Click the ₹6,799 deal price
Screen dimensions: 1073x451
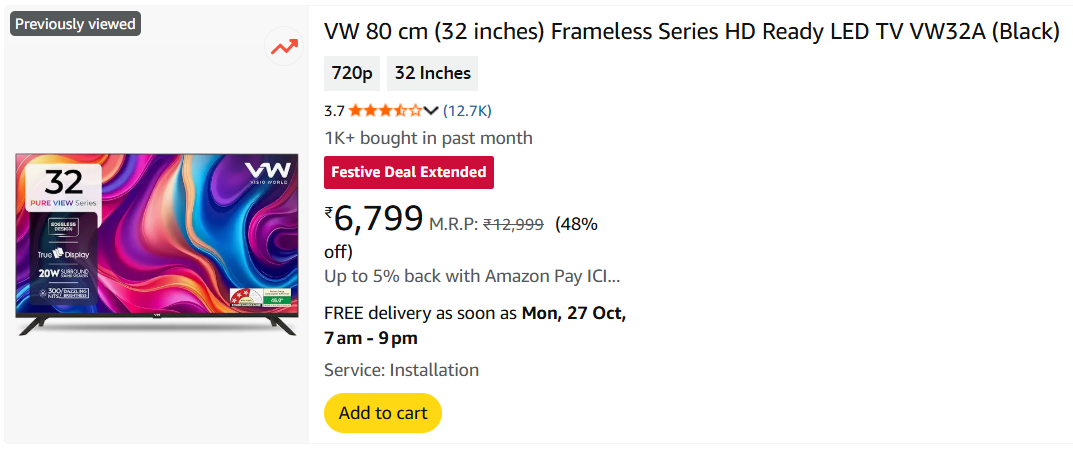coord(374,218)
